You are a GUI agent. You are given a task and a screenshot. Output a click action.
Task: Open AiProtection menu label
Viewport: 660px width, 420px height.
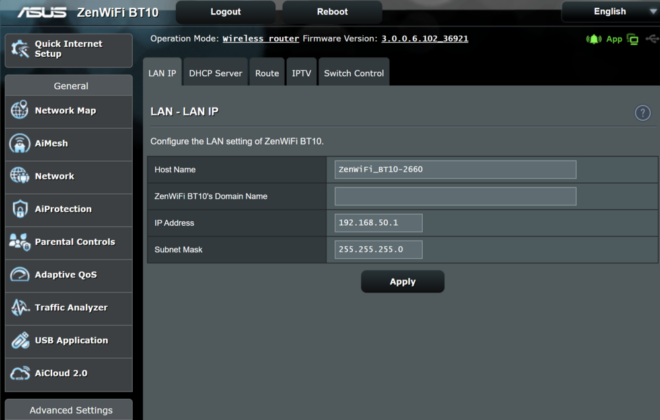63,209
